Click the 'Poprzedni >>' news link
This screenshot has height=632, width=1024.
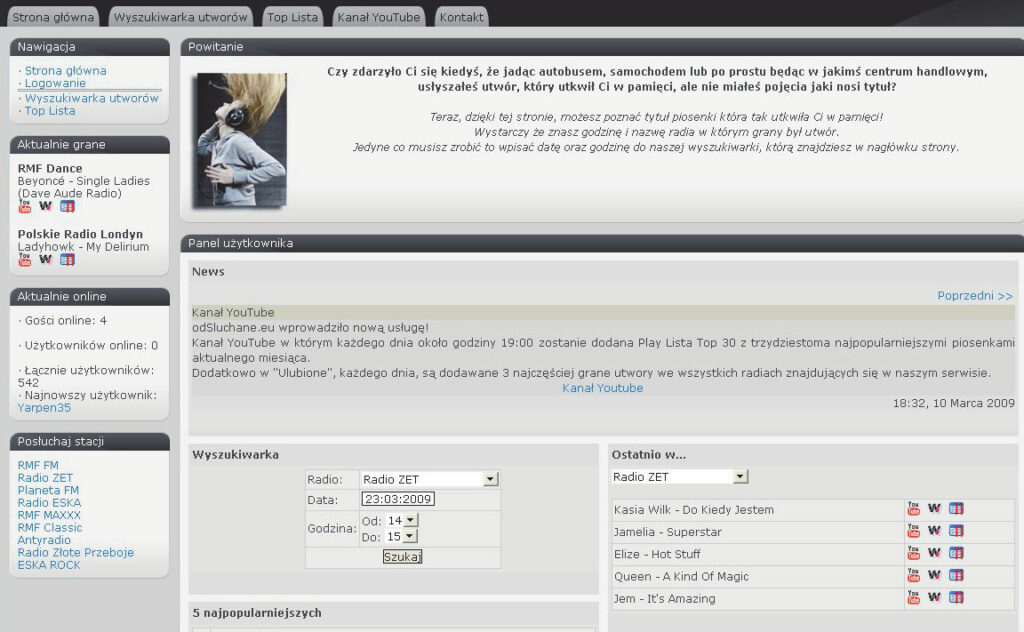click(974, 296)
